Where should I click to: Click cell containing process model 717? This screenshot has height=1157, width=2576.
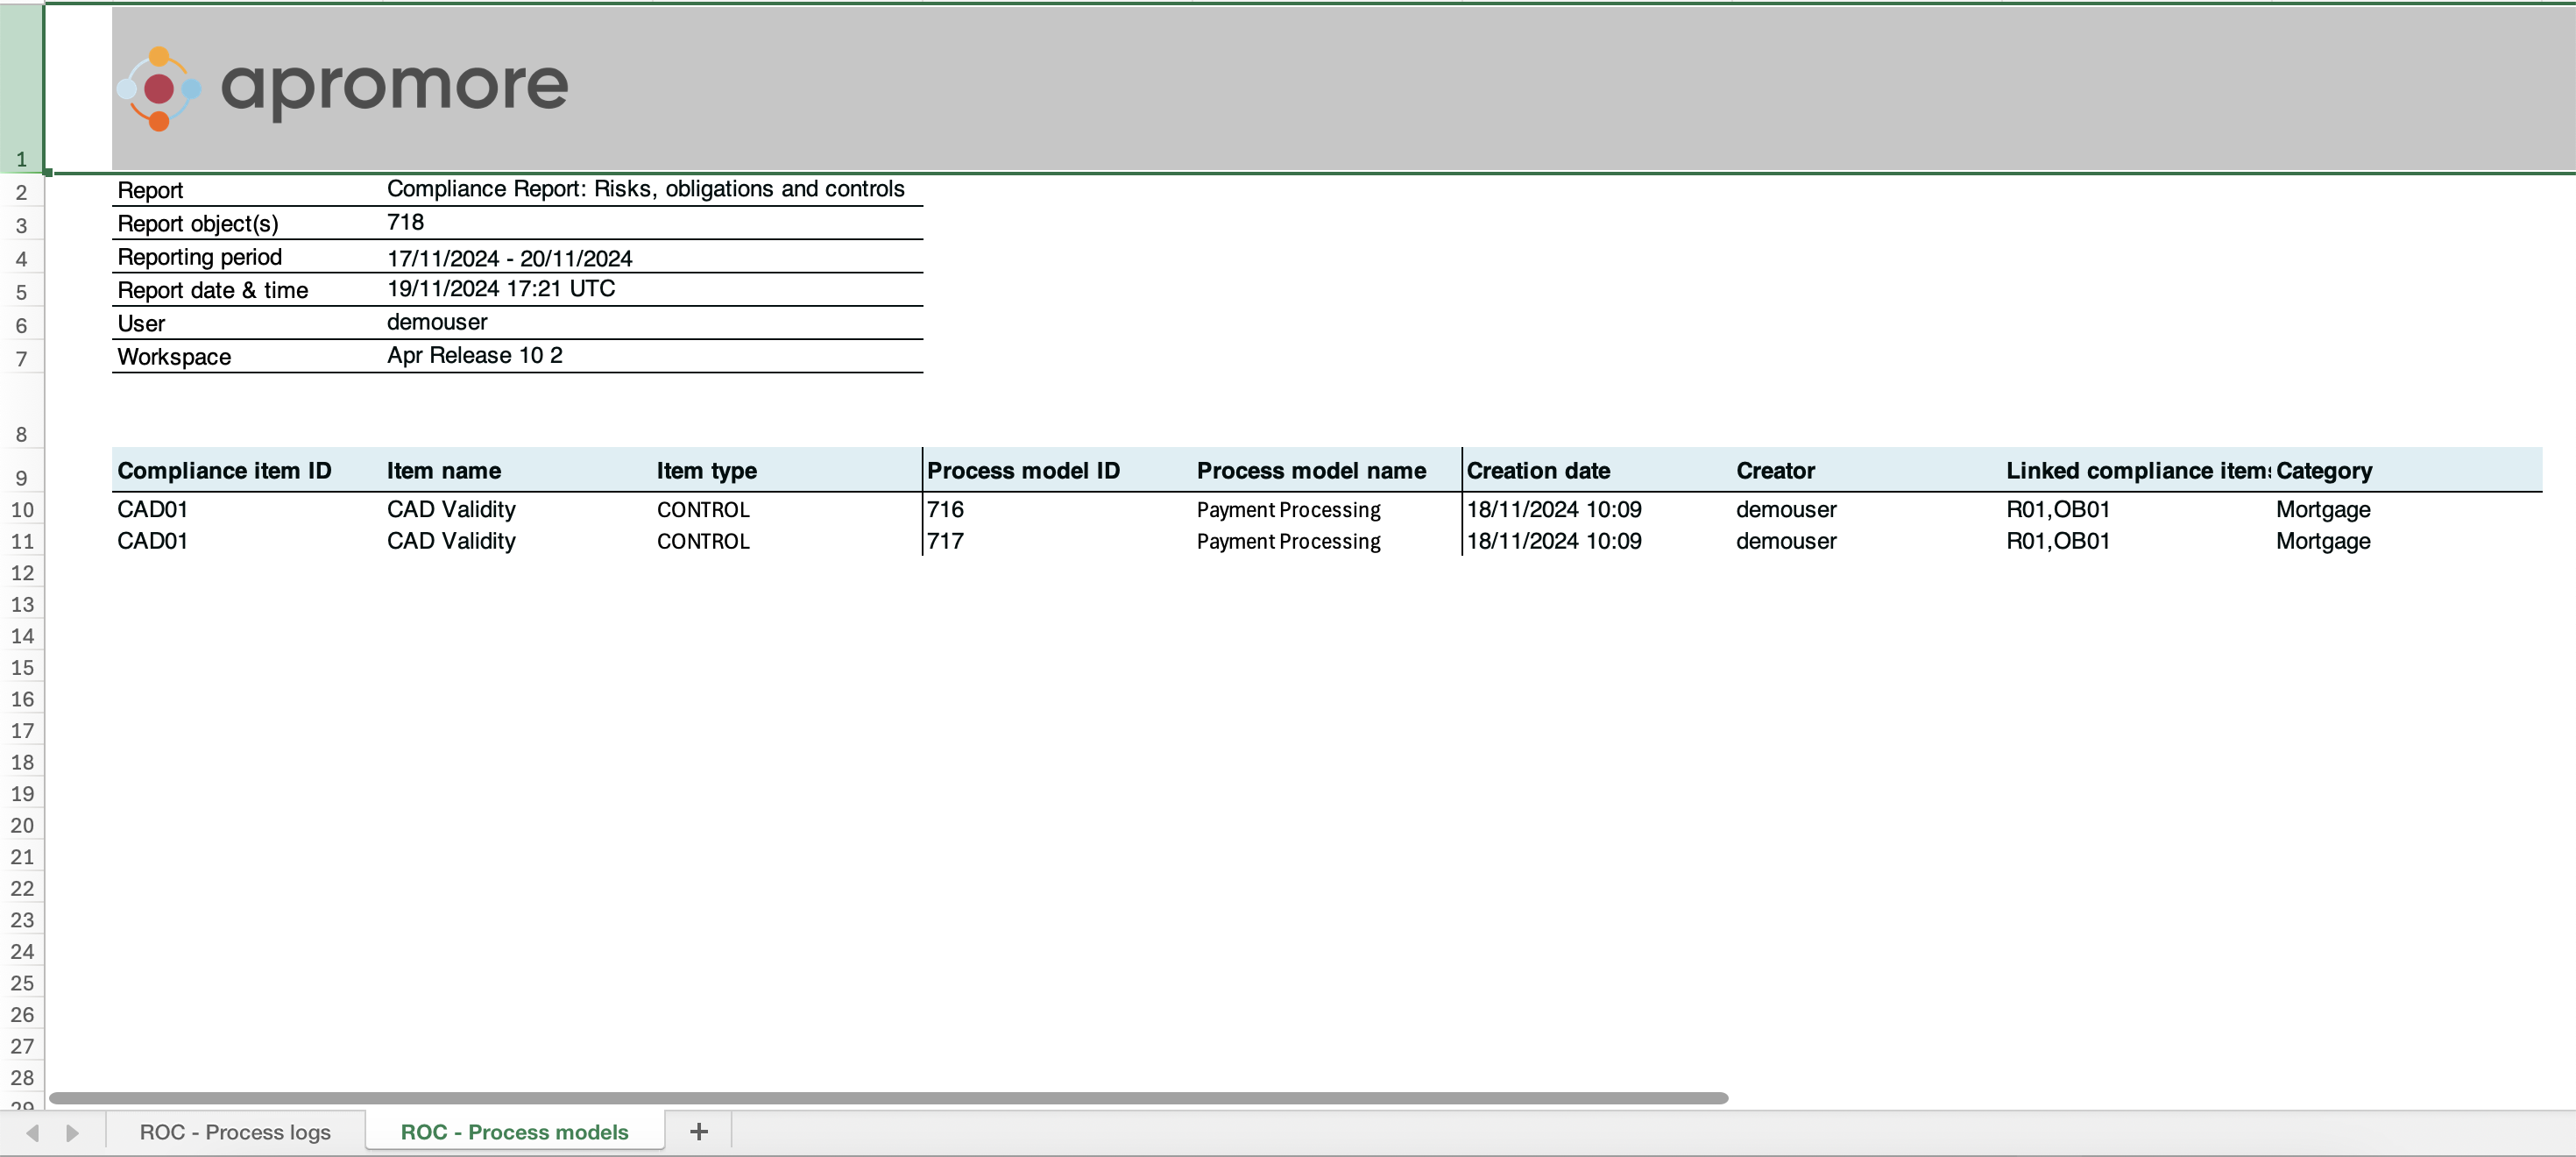[946, 541]
